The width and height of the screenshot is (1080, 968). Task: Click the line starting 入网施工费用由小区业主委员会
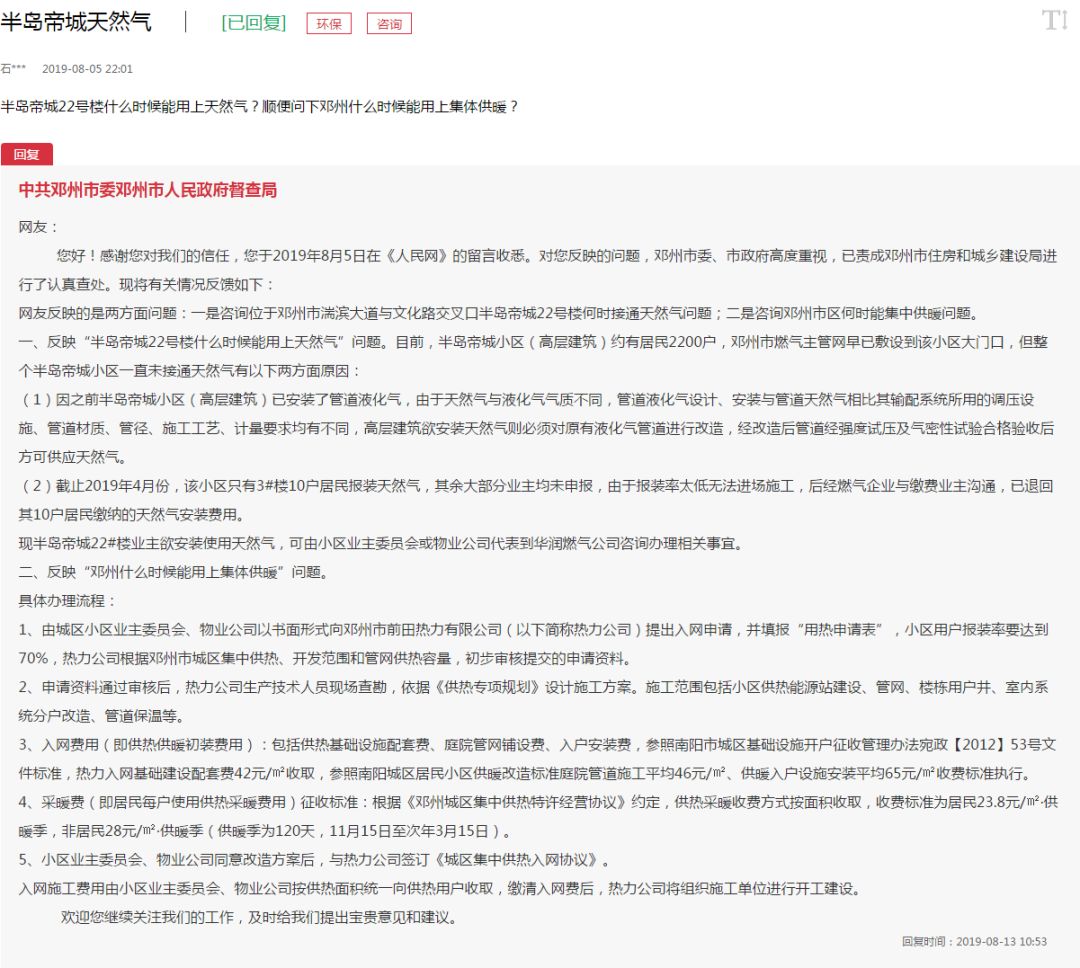[441, 888]
